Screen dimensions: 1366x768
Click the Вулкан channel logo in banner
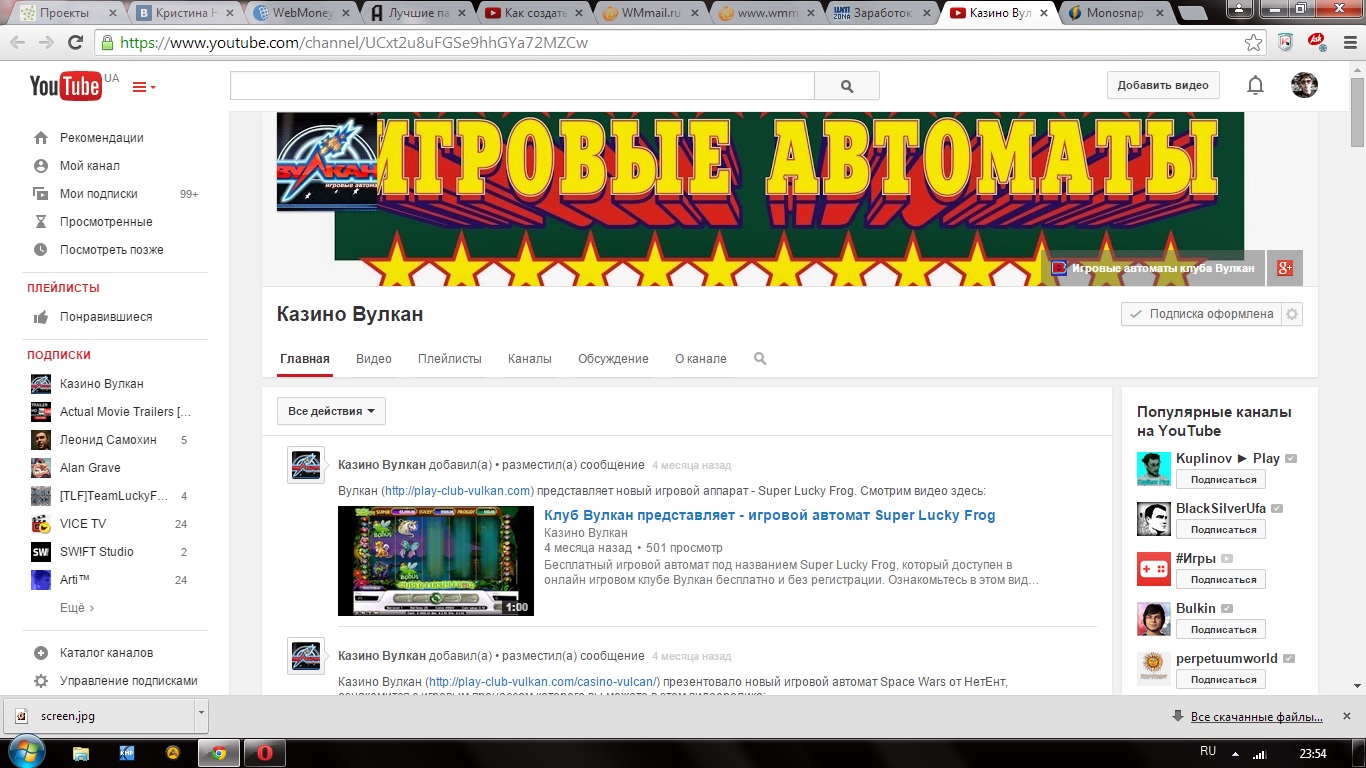tap(327, 162)
